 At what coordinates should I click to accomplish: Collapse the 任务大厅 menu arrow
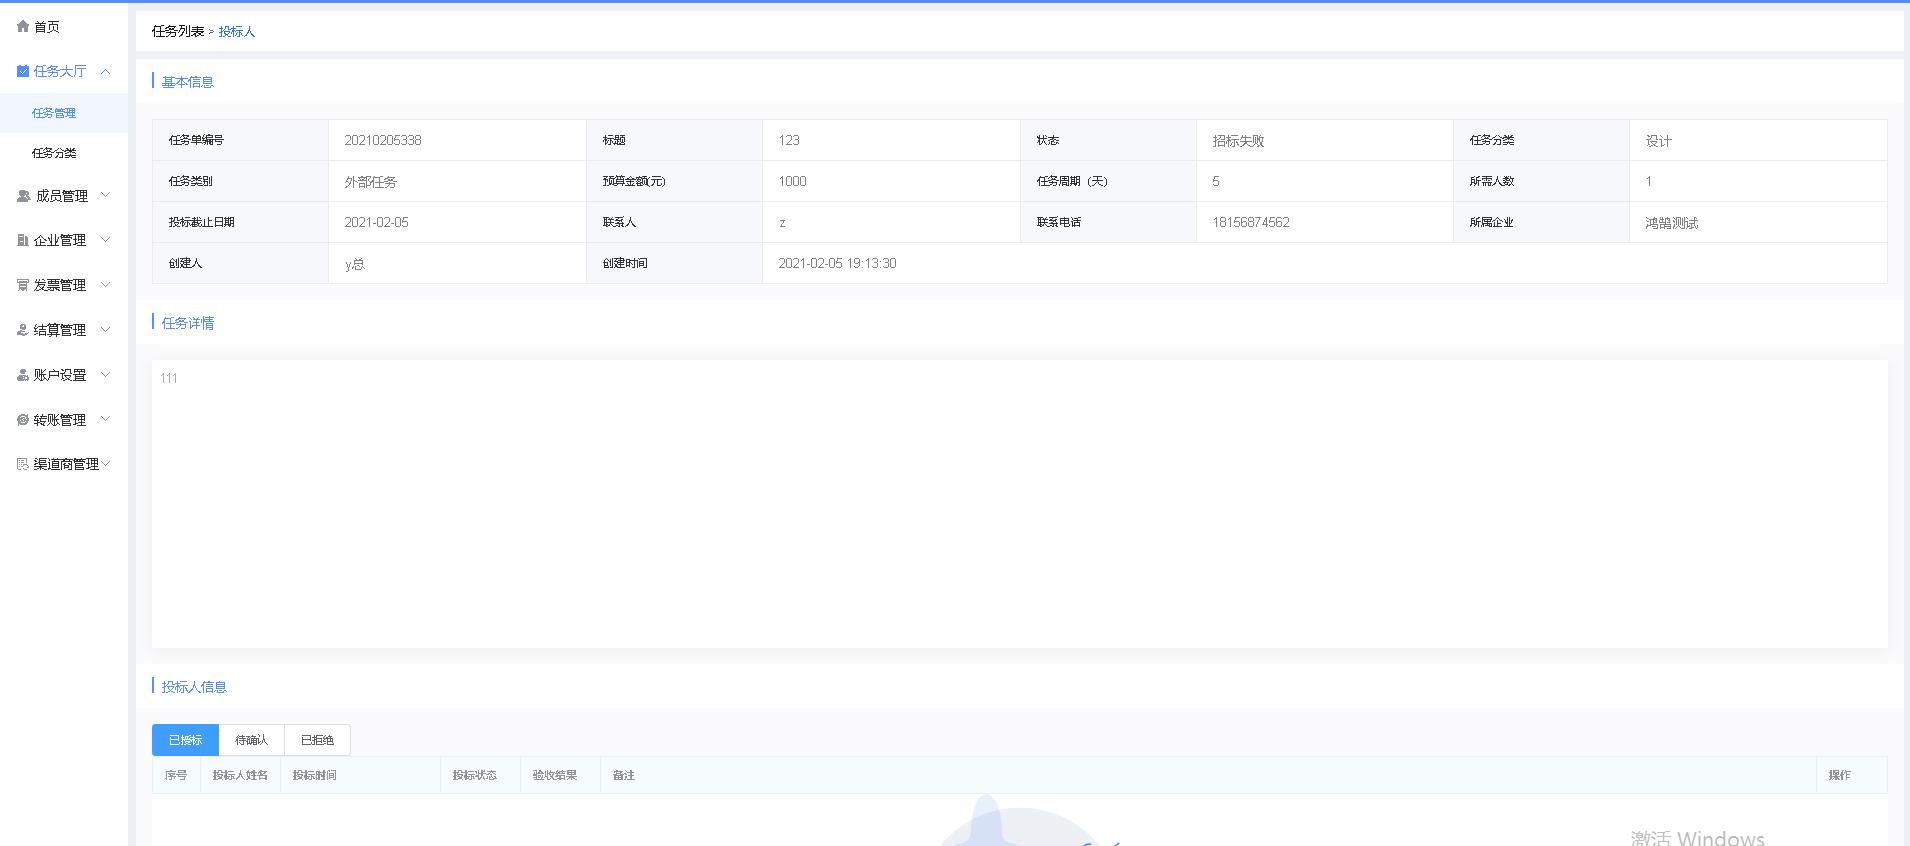(x=105, y=71)
